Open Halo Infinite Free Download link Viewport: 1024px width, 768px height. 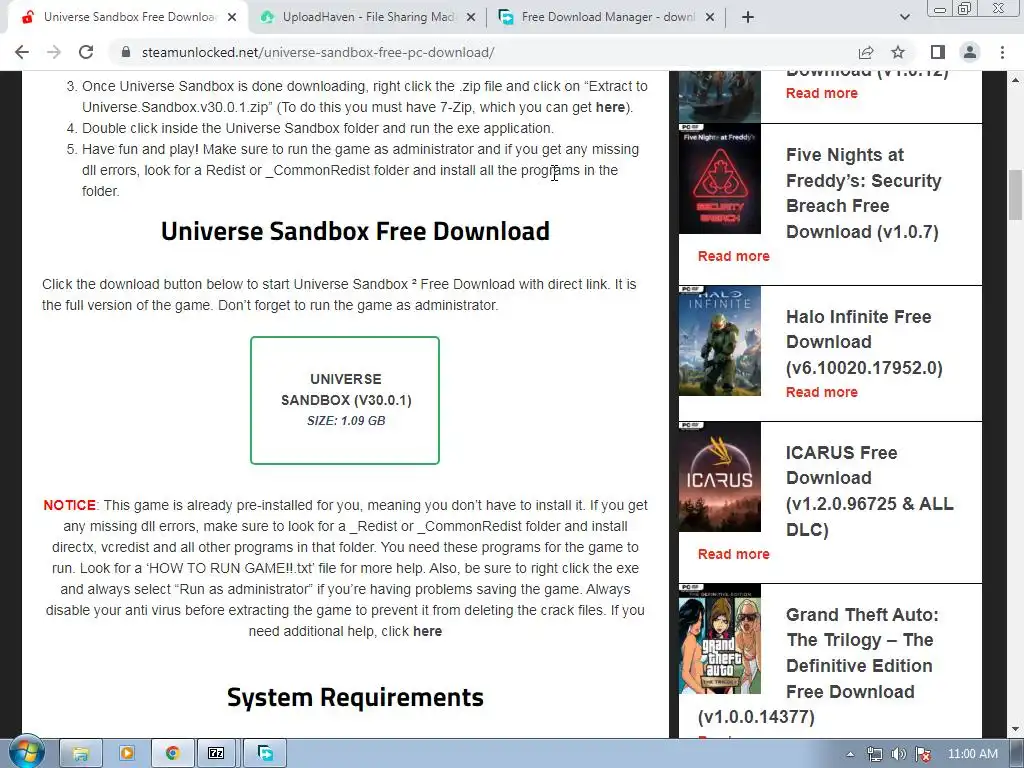click(x=864, y=342)
